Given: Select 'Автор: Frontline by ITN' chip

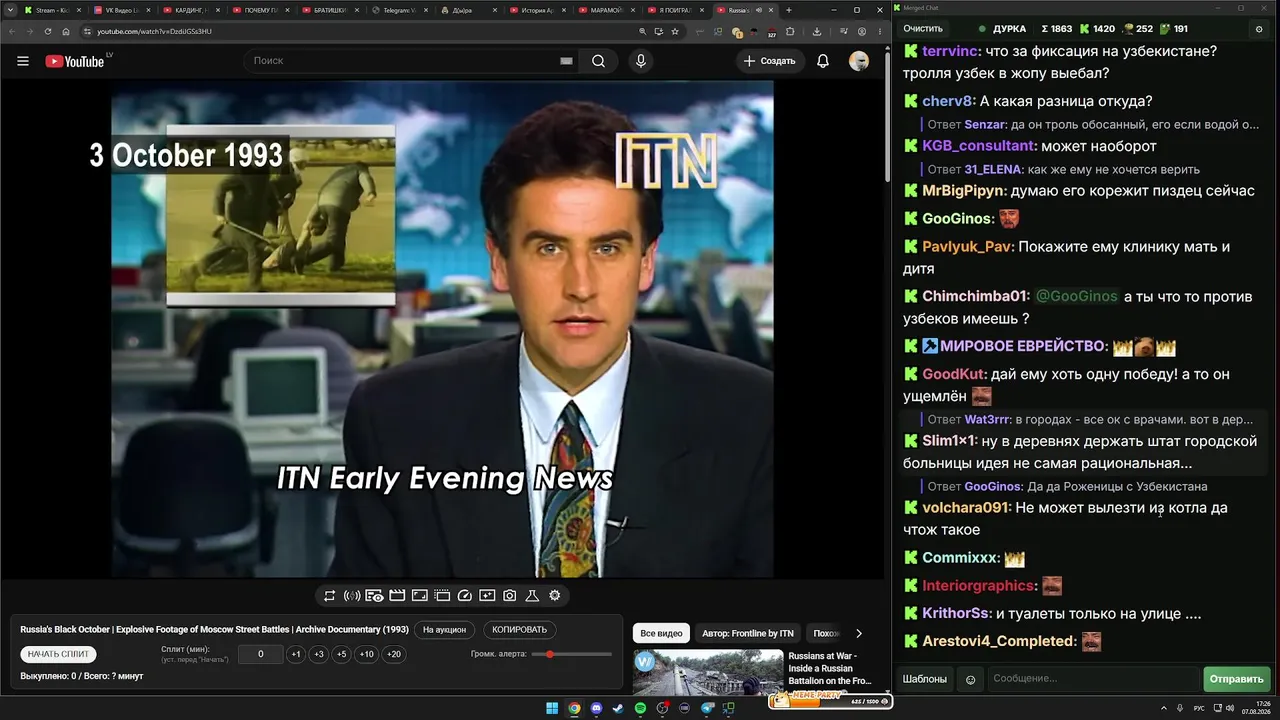Looking at the screenshot, I should pyautogui.click(x=748, y=633).
